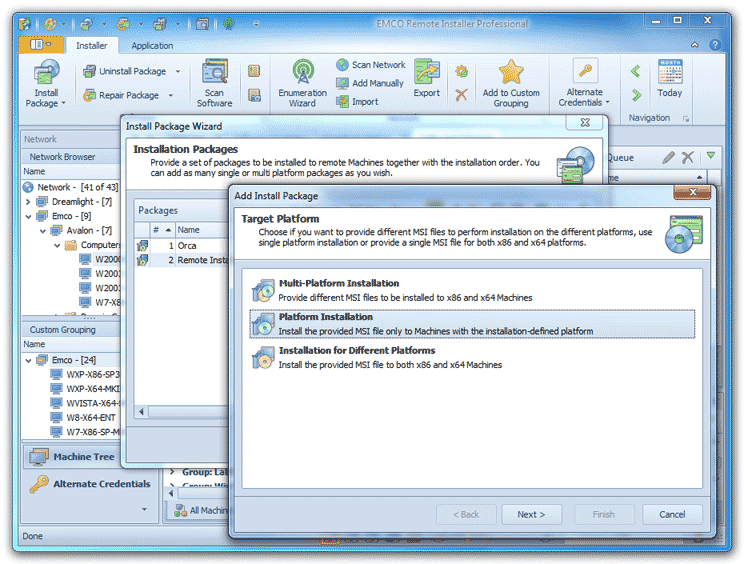Screen dimensions: 744x564
Task: Collapse the Emco - [9] network node
Action: [28, 216]
